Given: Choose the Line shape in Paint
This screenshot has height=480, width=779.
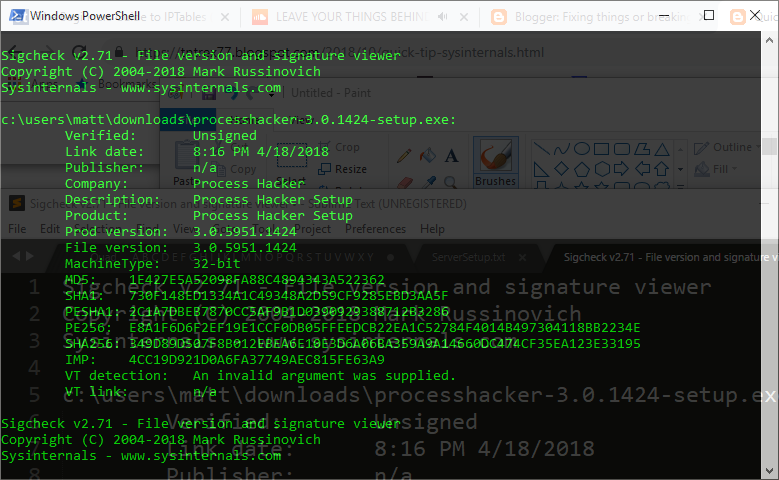Looking at the screenshot, I should click(541, 149).
